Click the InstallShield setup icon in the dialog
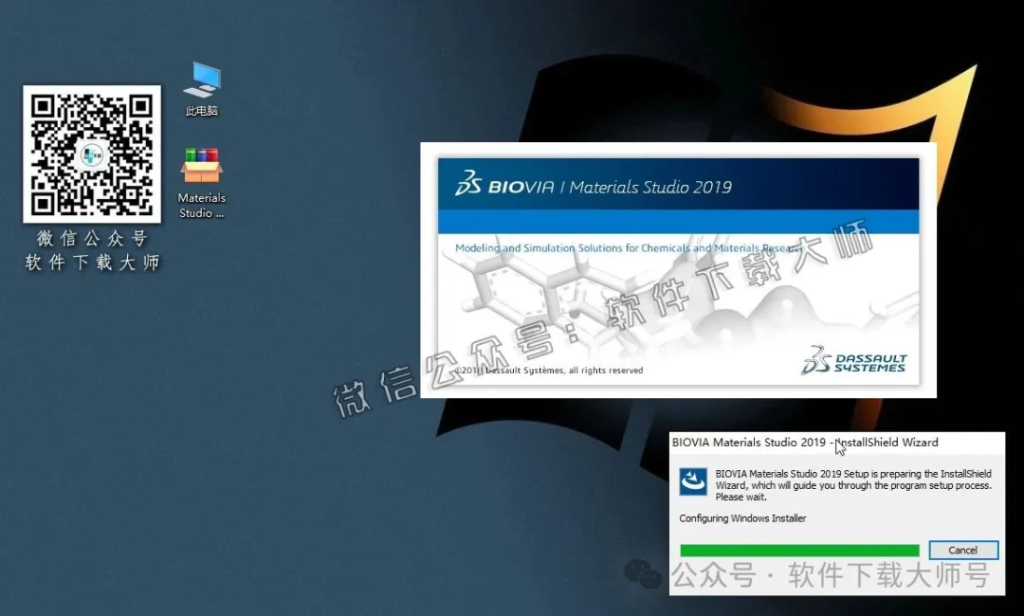Screen dimensions: 1024x616 pyautogui.click(x=693, y=482)
